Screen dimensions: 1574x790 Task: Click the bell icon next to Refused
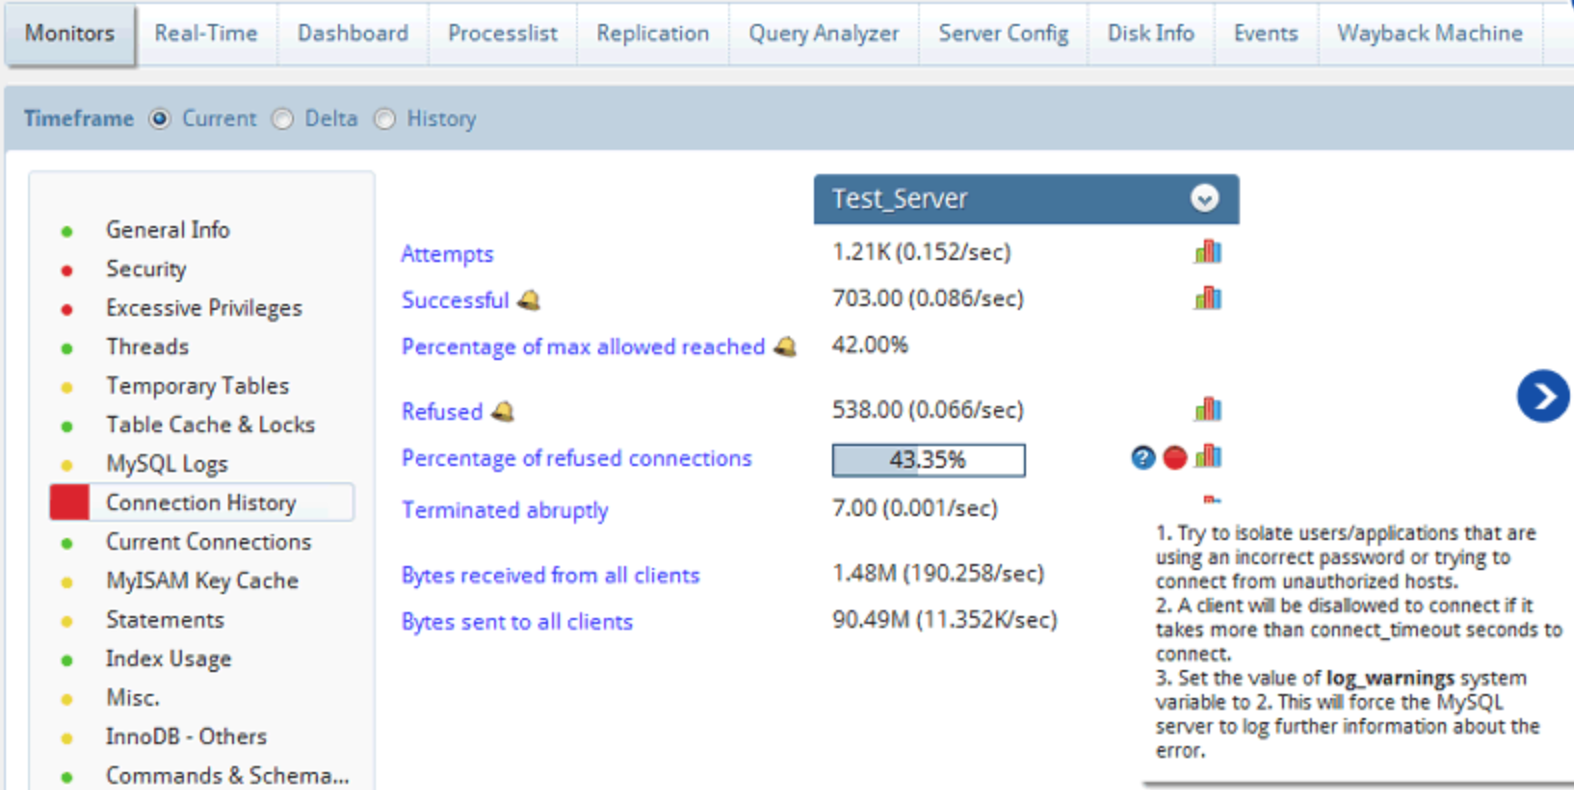coord(503,411)
